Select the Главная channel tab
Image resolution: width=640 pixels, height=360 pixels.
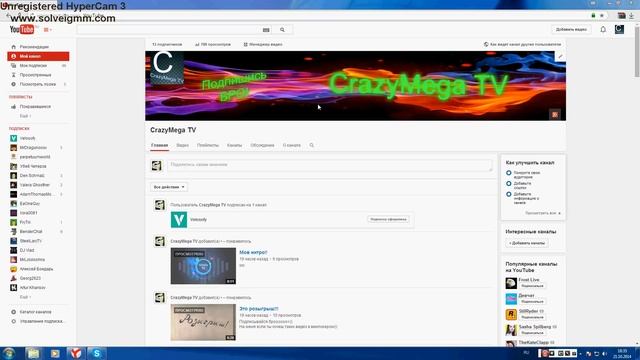[x=159, y=145]
